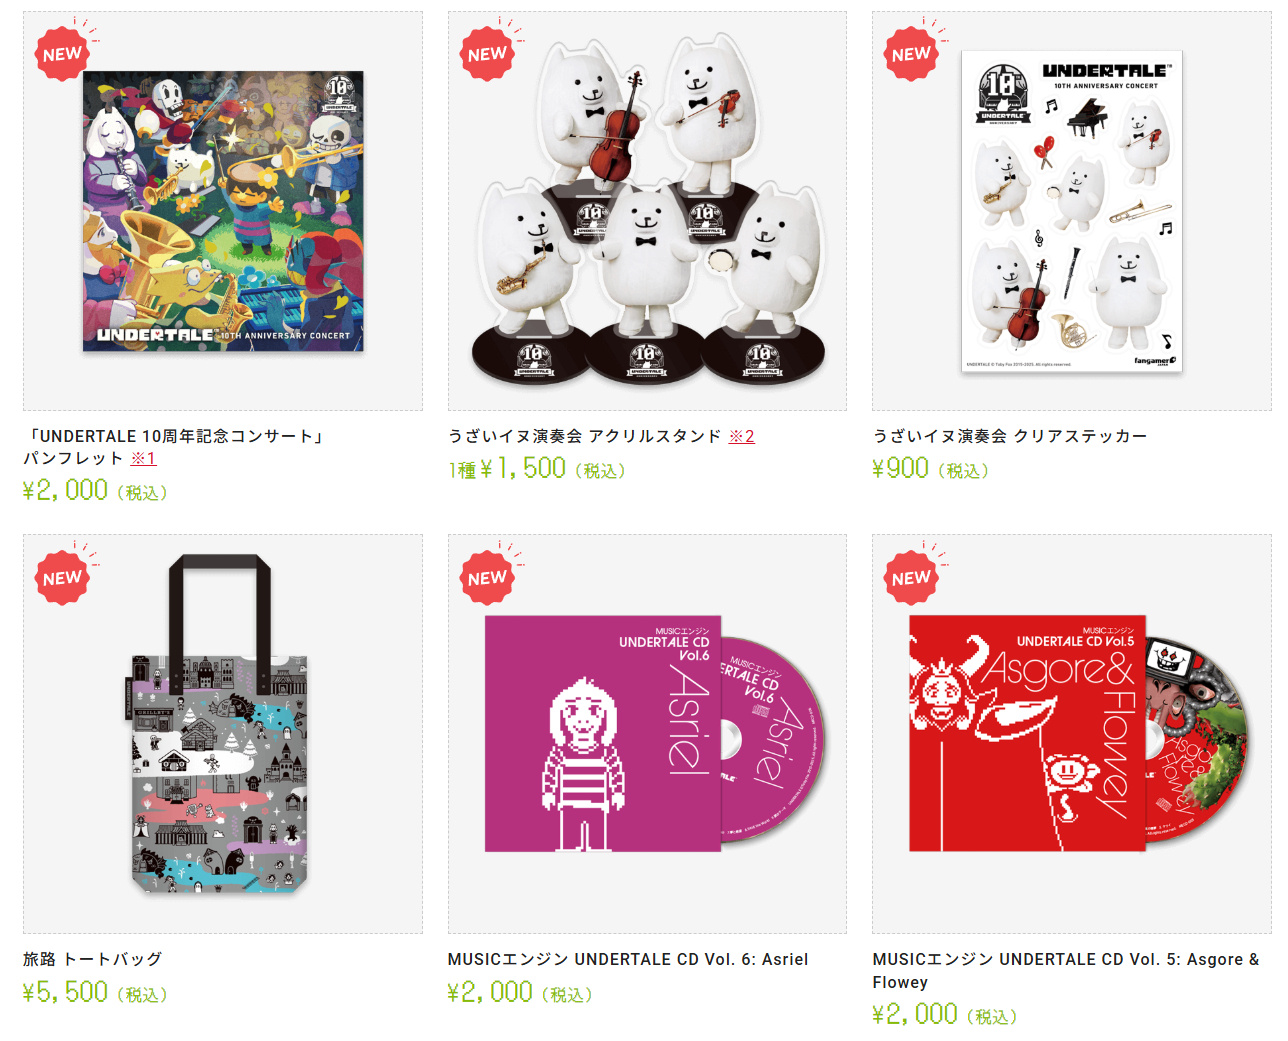Open the Annoying Dog acrylic stand image
This screenshot has width=1288, height=1041.
647,211
